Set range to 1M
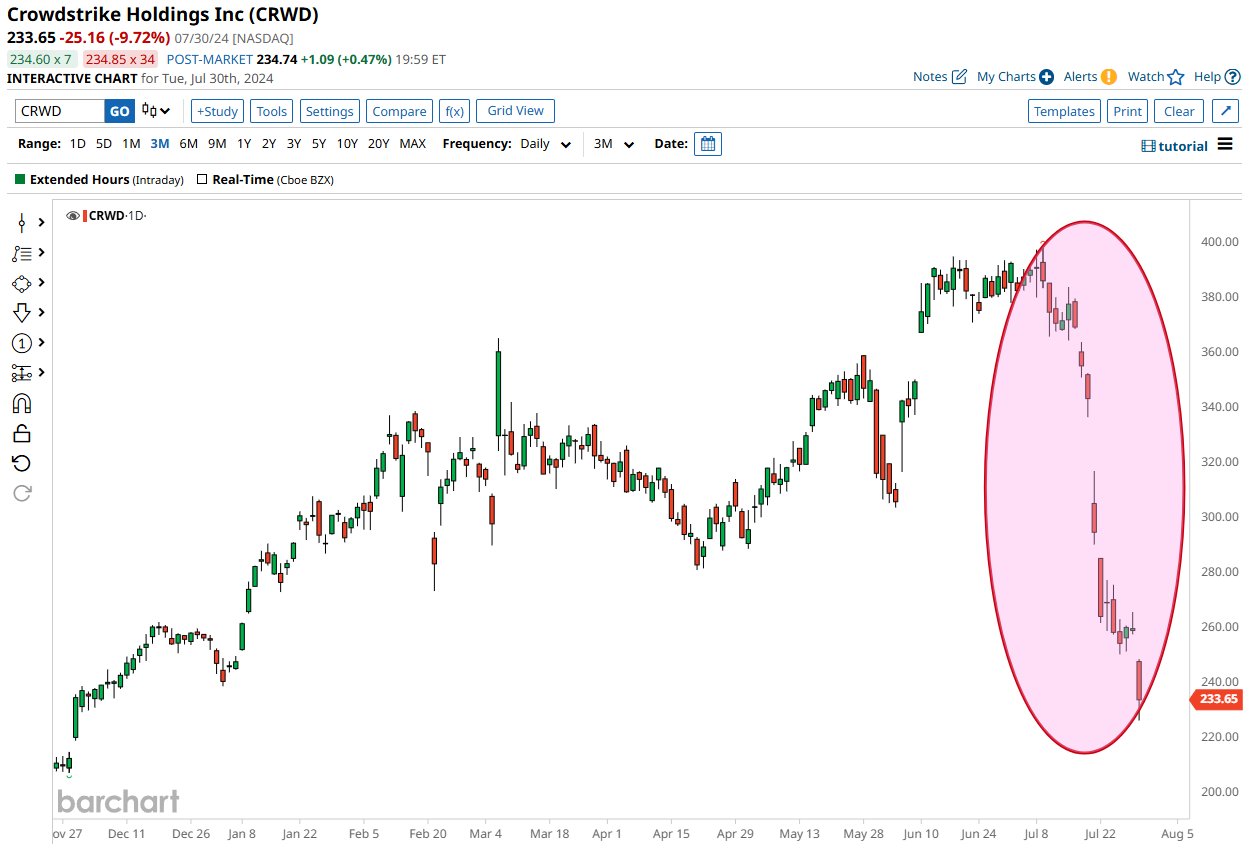1254x863 pixels. [131, 144]
